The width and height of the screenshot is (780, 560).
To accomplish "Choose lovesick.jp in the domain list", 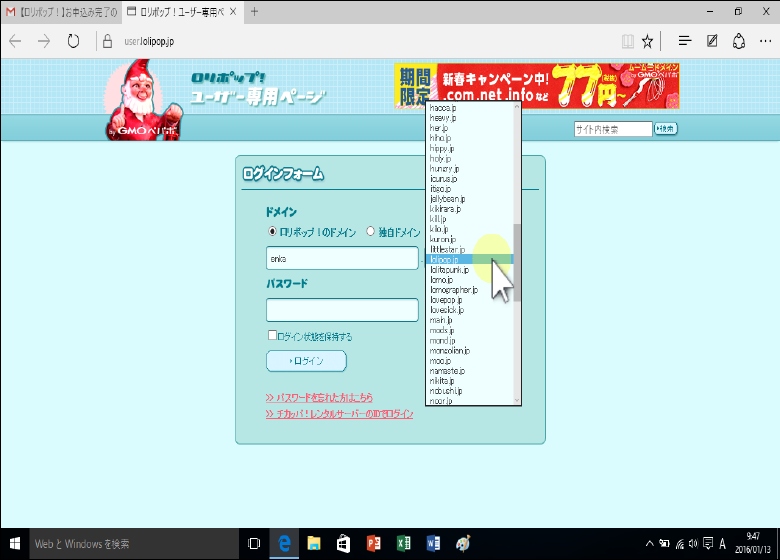I will click(470, 310).
